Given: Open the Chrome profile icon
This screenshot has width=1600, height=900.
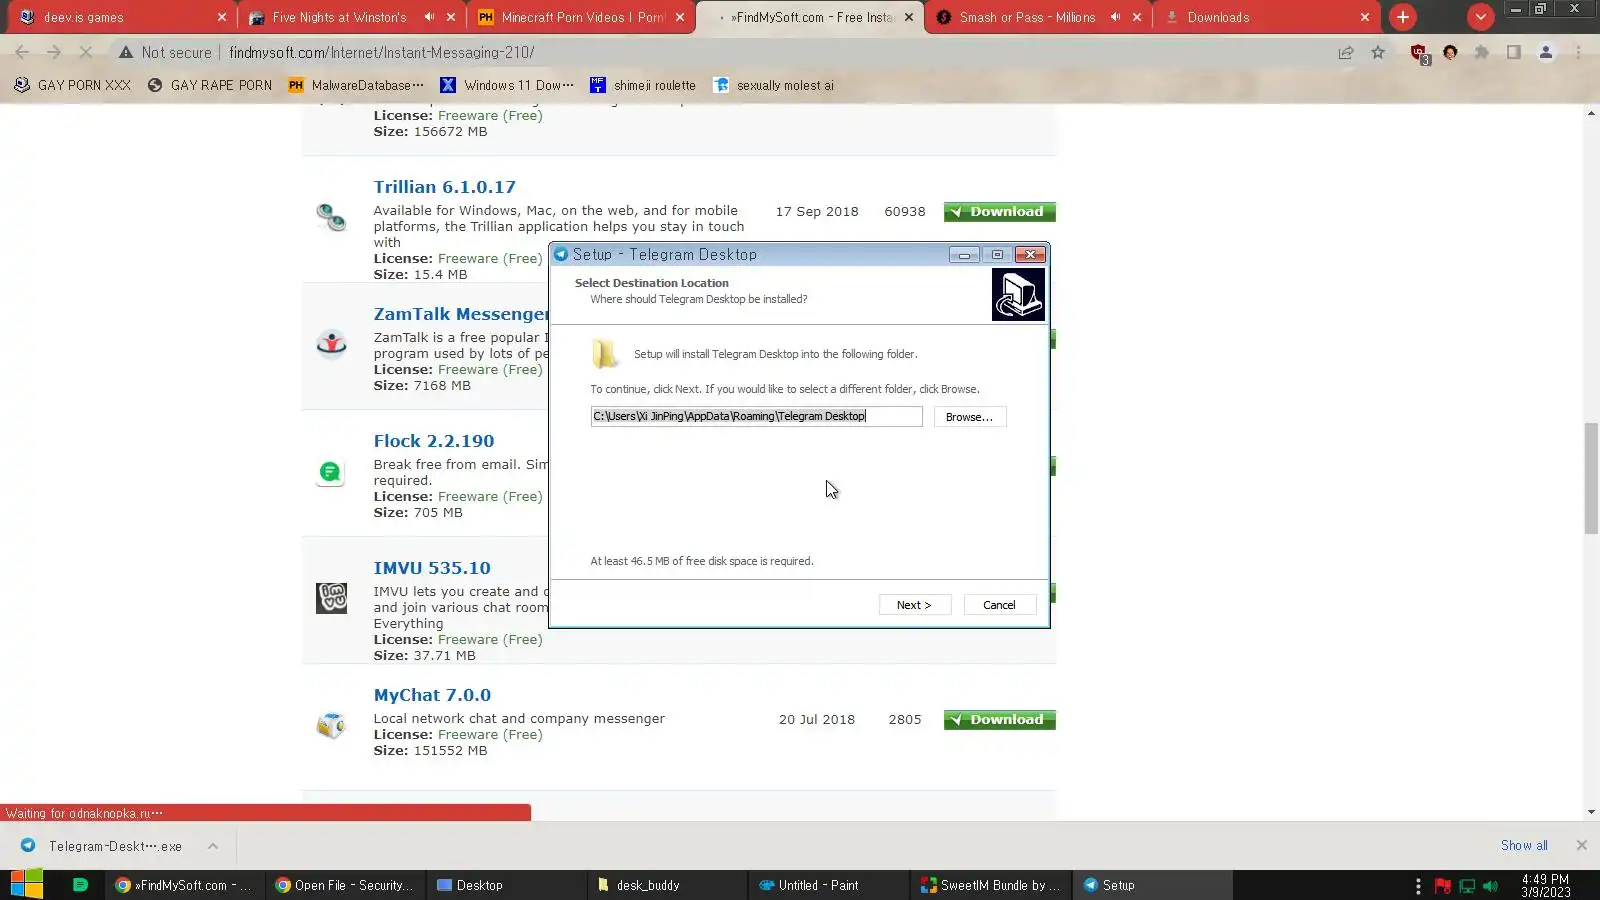Looking at the screenshot, I should click(x=1546, y=52).
